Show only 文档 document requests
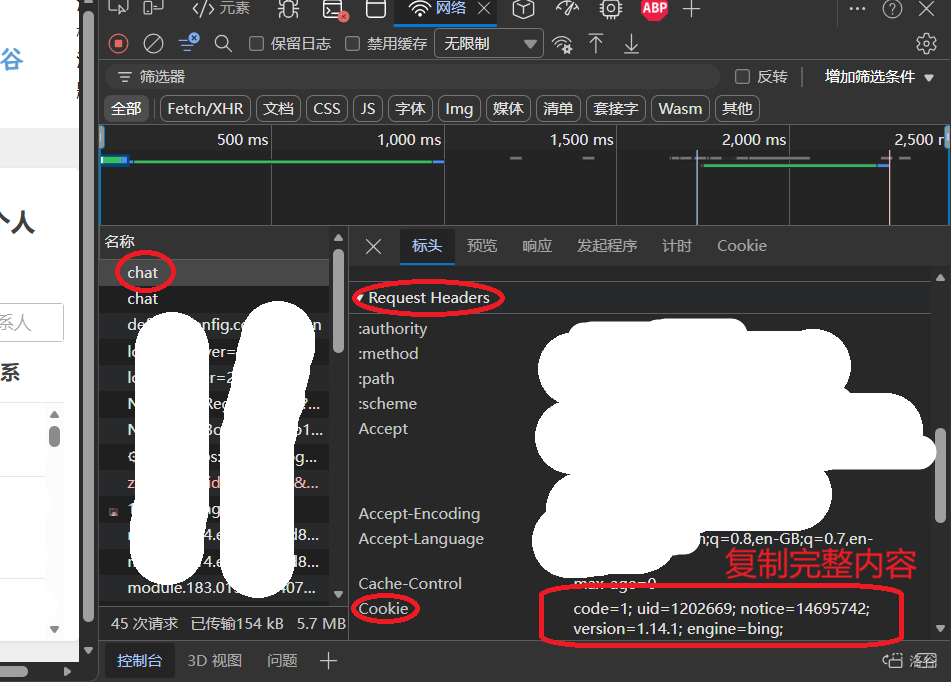 tap(278, 109)
